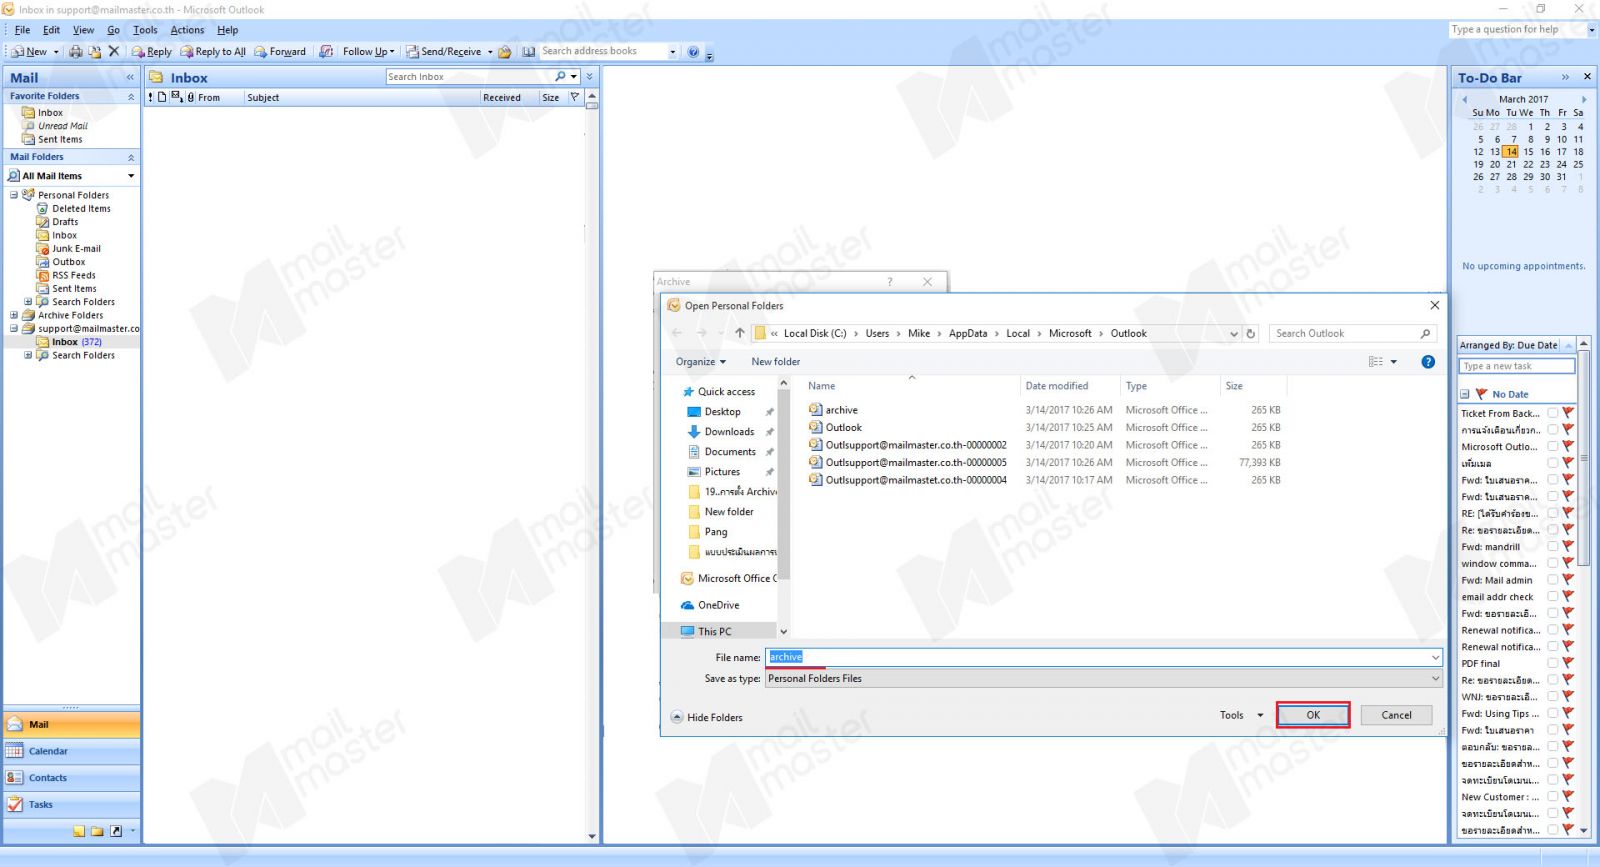
Task: Click the flag filter column header icon
Action: pos(574,97)
